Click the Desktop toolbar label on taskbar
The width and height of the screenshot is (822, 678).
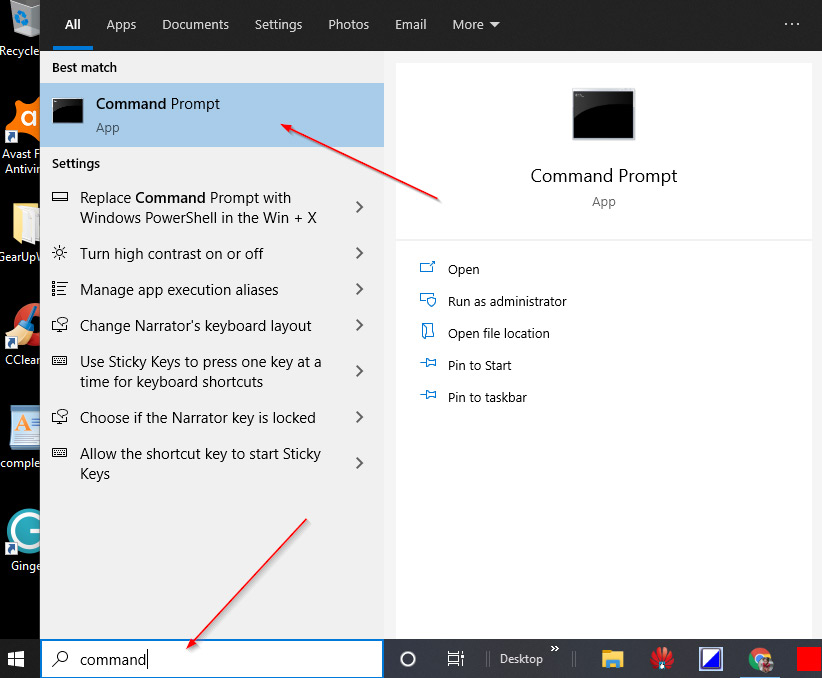[x=521, y=659]
